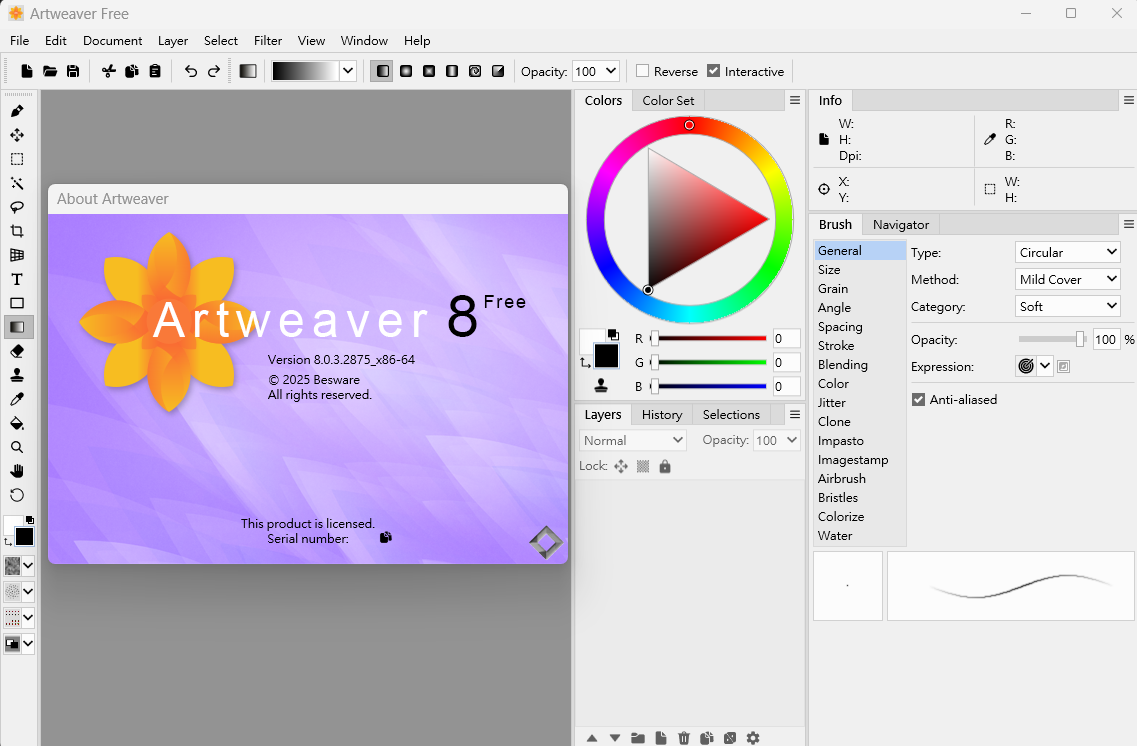Click the red R color slider
1137x746 pixels.
(x=710, y=339)
